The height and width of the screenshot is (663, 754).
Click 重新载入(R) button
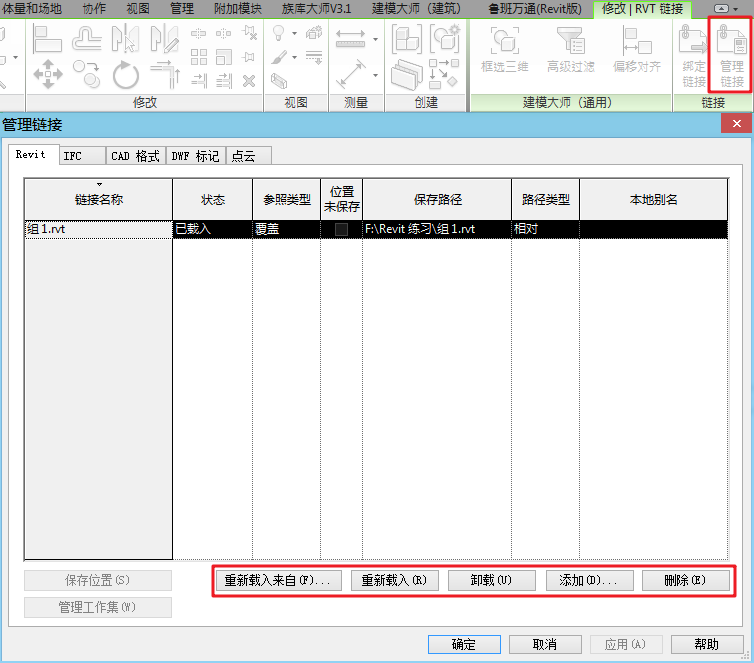[394, 580]
